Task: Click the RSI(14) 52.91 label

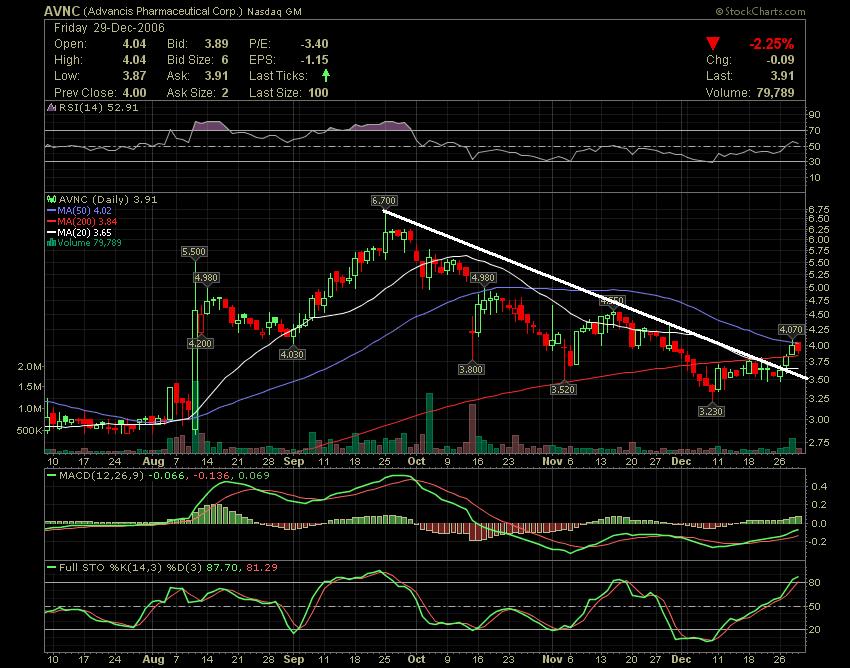Action: tap(99, 107)
